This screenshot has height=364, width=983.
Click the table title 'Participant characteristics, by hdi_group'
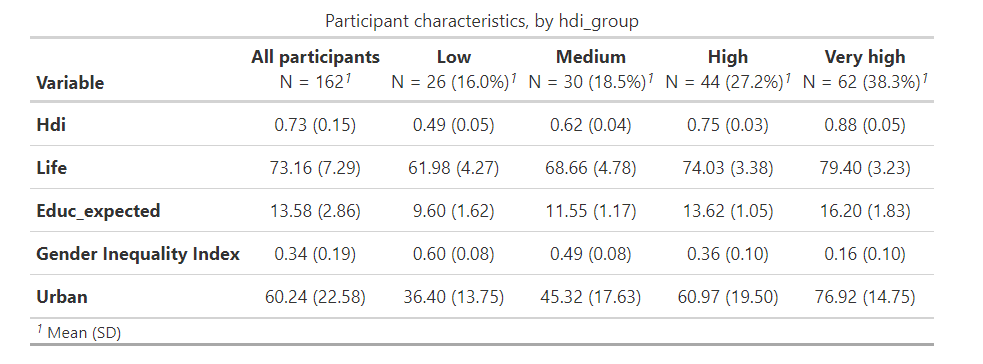pos(481,21)
